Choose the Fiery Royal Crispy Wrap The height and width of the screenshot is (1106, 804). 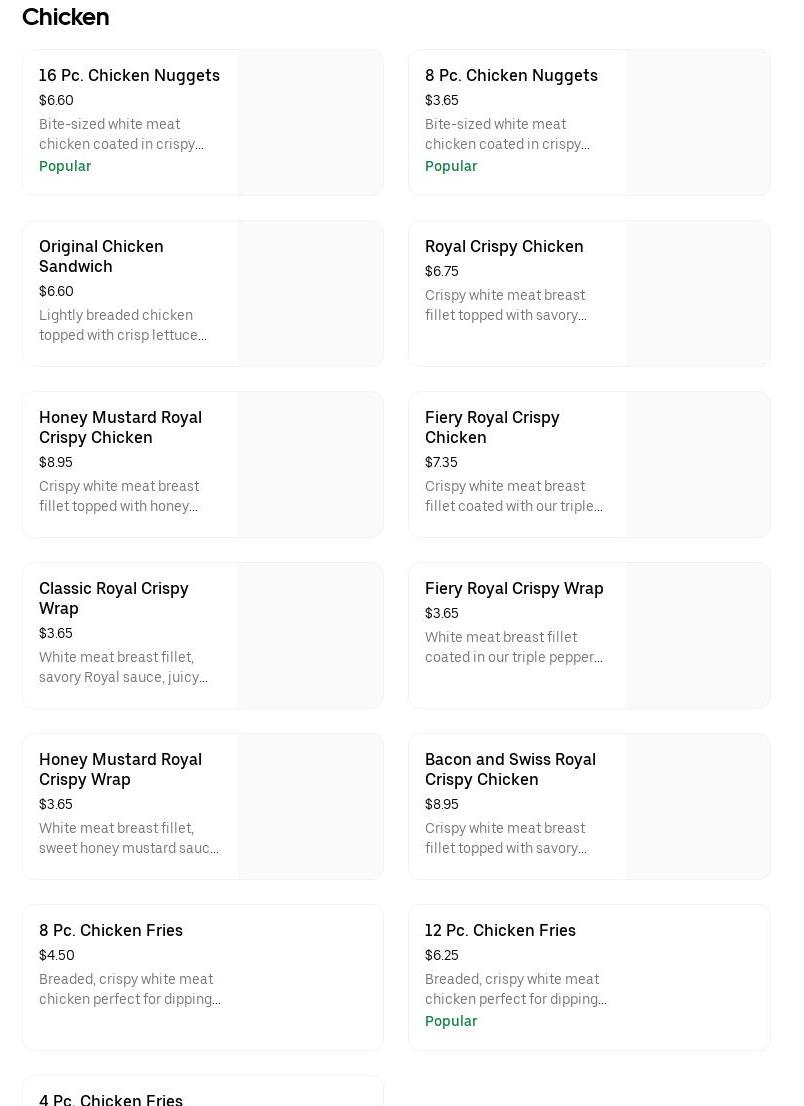tap(590, 636)
